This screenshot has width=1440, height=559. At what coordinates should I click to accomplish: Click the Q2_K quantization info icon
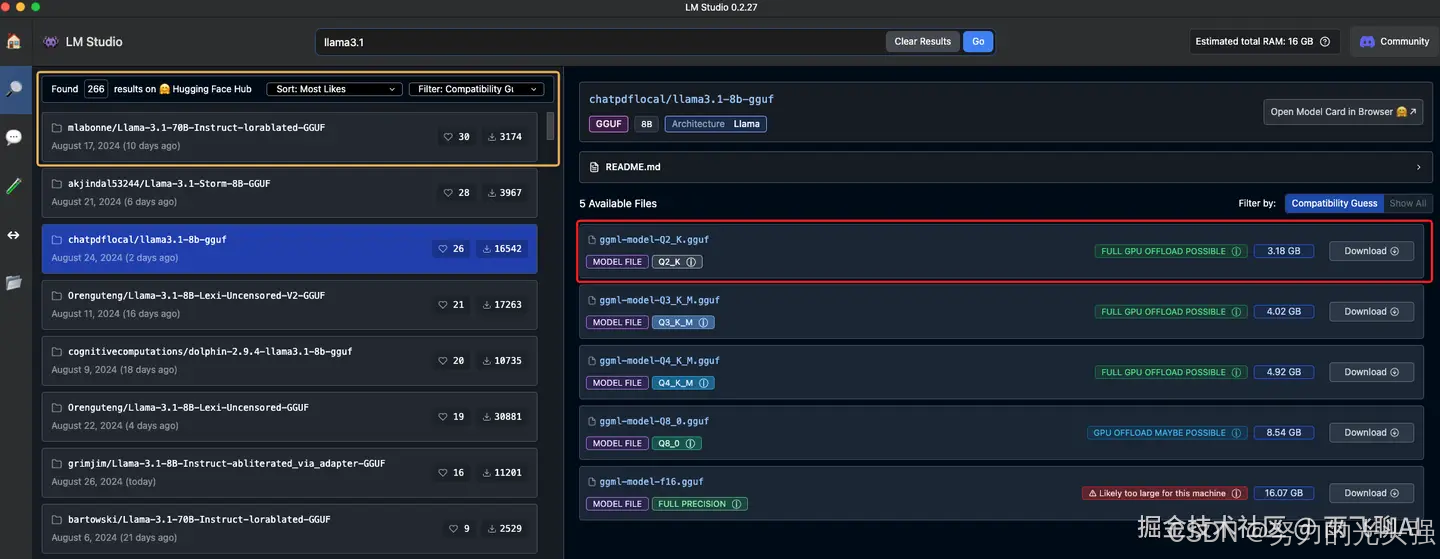click(691, 262)
